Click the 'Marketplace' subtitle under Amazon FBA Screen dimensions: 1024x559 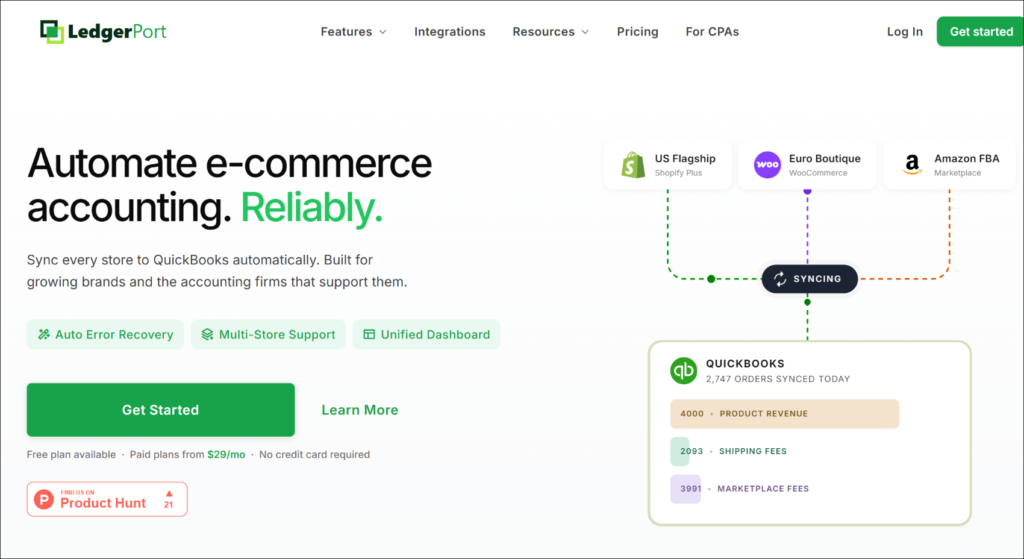(x=957, y=173)
